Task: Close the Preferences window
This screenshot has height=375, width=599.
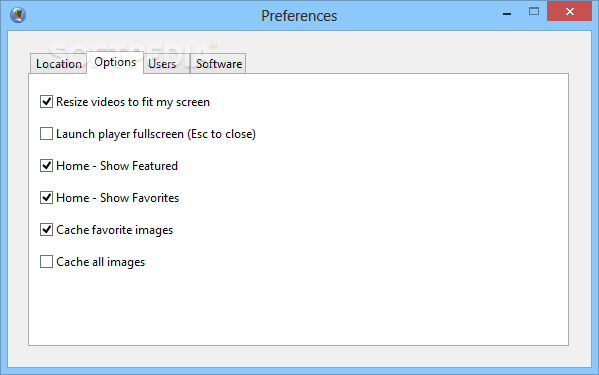Action: click(x=570, y=11)
